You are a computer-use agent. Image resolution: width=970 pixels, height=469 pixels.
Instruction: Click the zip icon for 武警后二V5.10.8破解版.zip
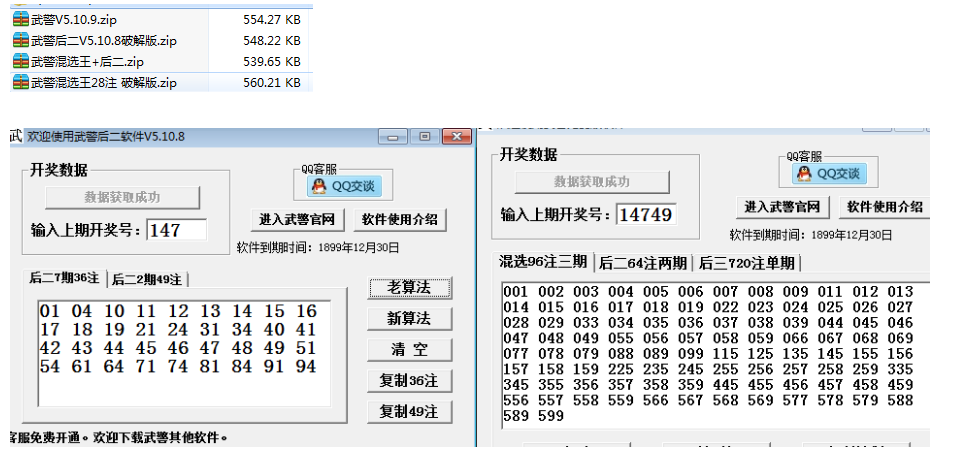pyautogui.click(x=20, y=40)
